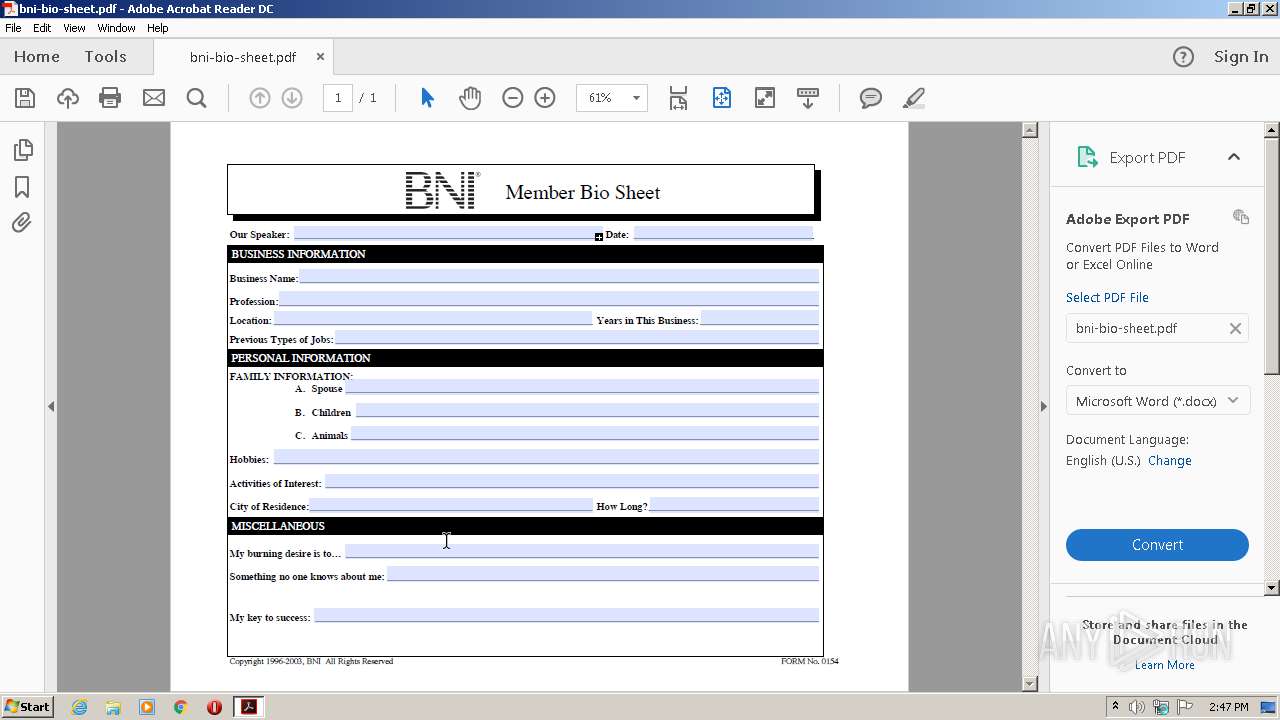
Task: Select the Highlight pen tool
Action: pos(913,98)
